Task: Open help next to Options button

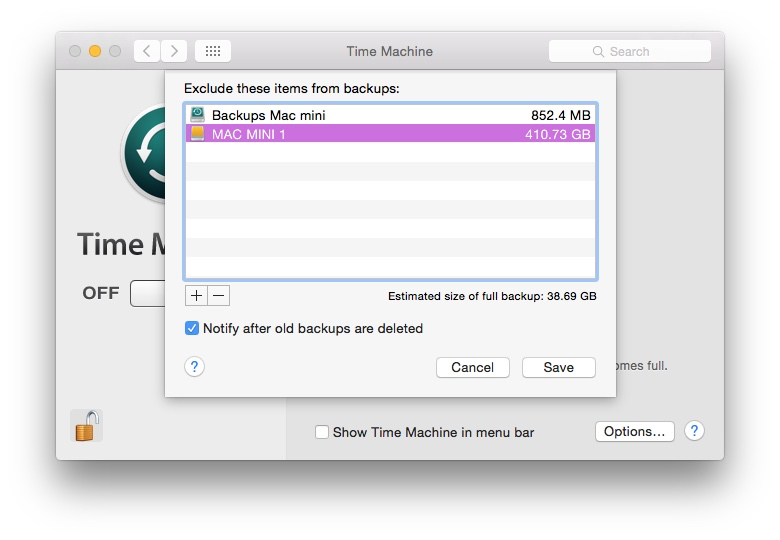Action: 694,431
